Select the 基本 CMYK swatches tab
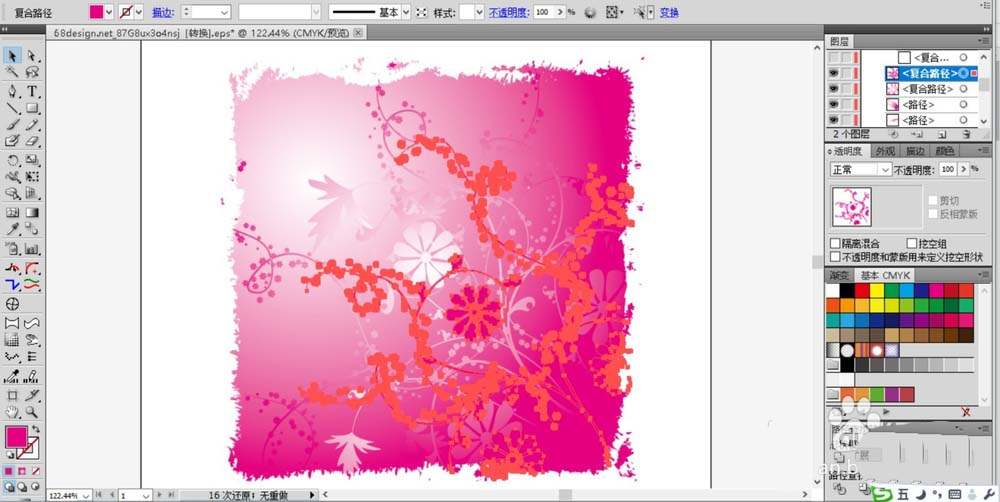The height and width of the screenshot is (502, 1000). [883, 276]
